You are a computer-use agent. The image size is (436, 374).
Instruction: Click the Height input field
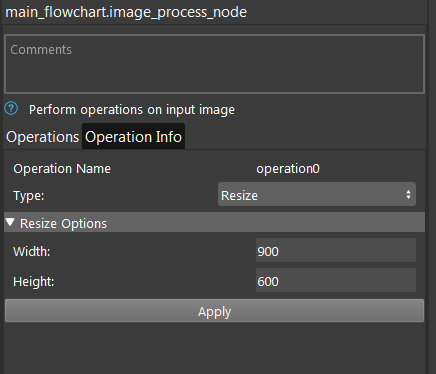tap(336, 280)
